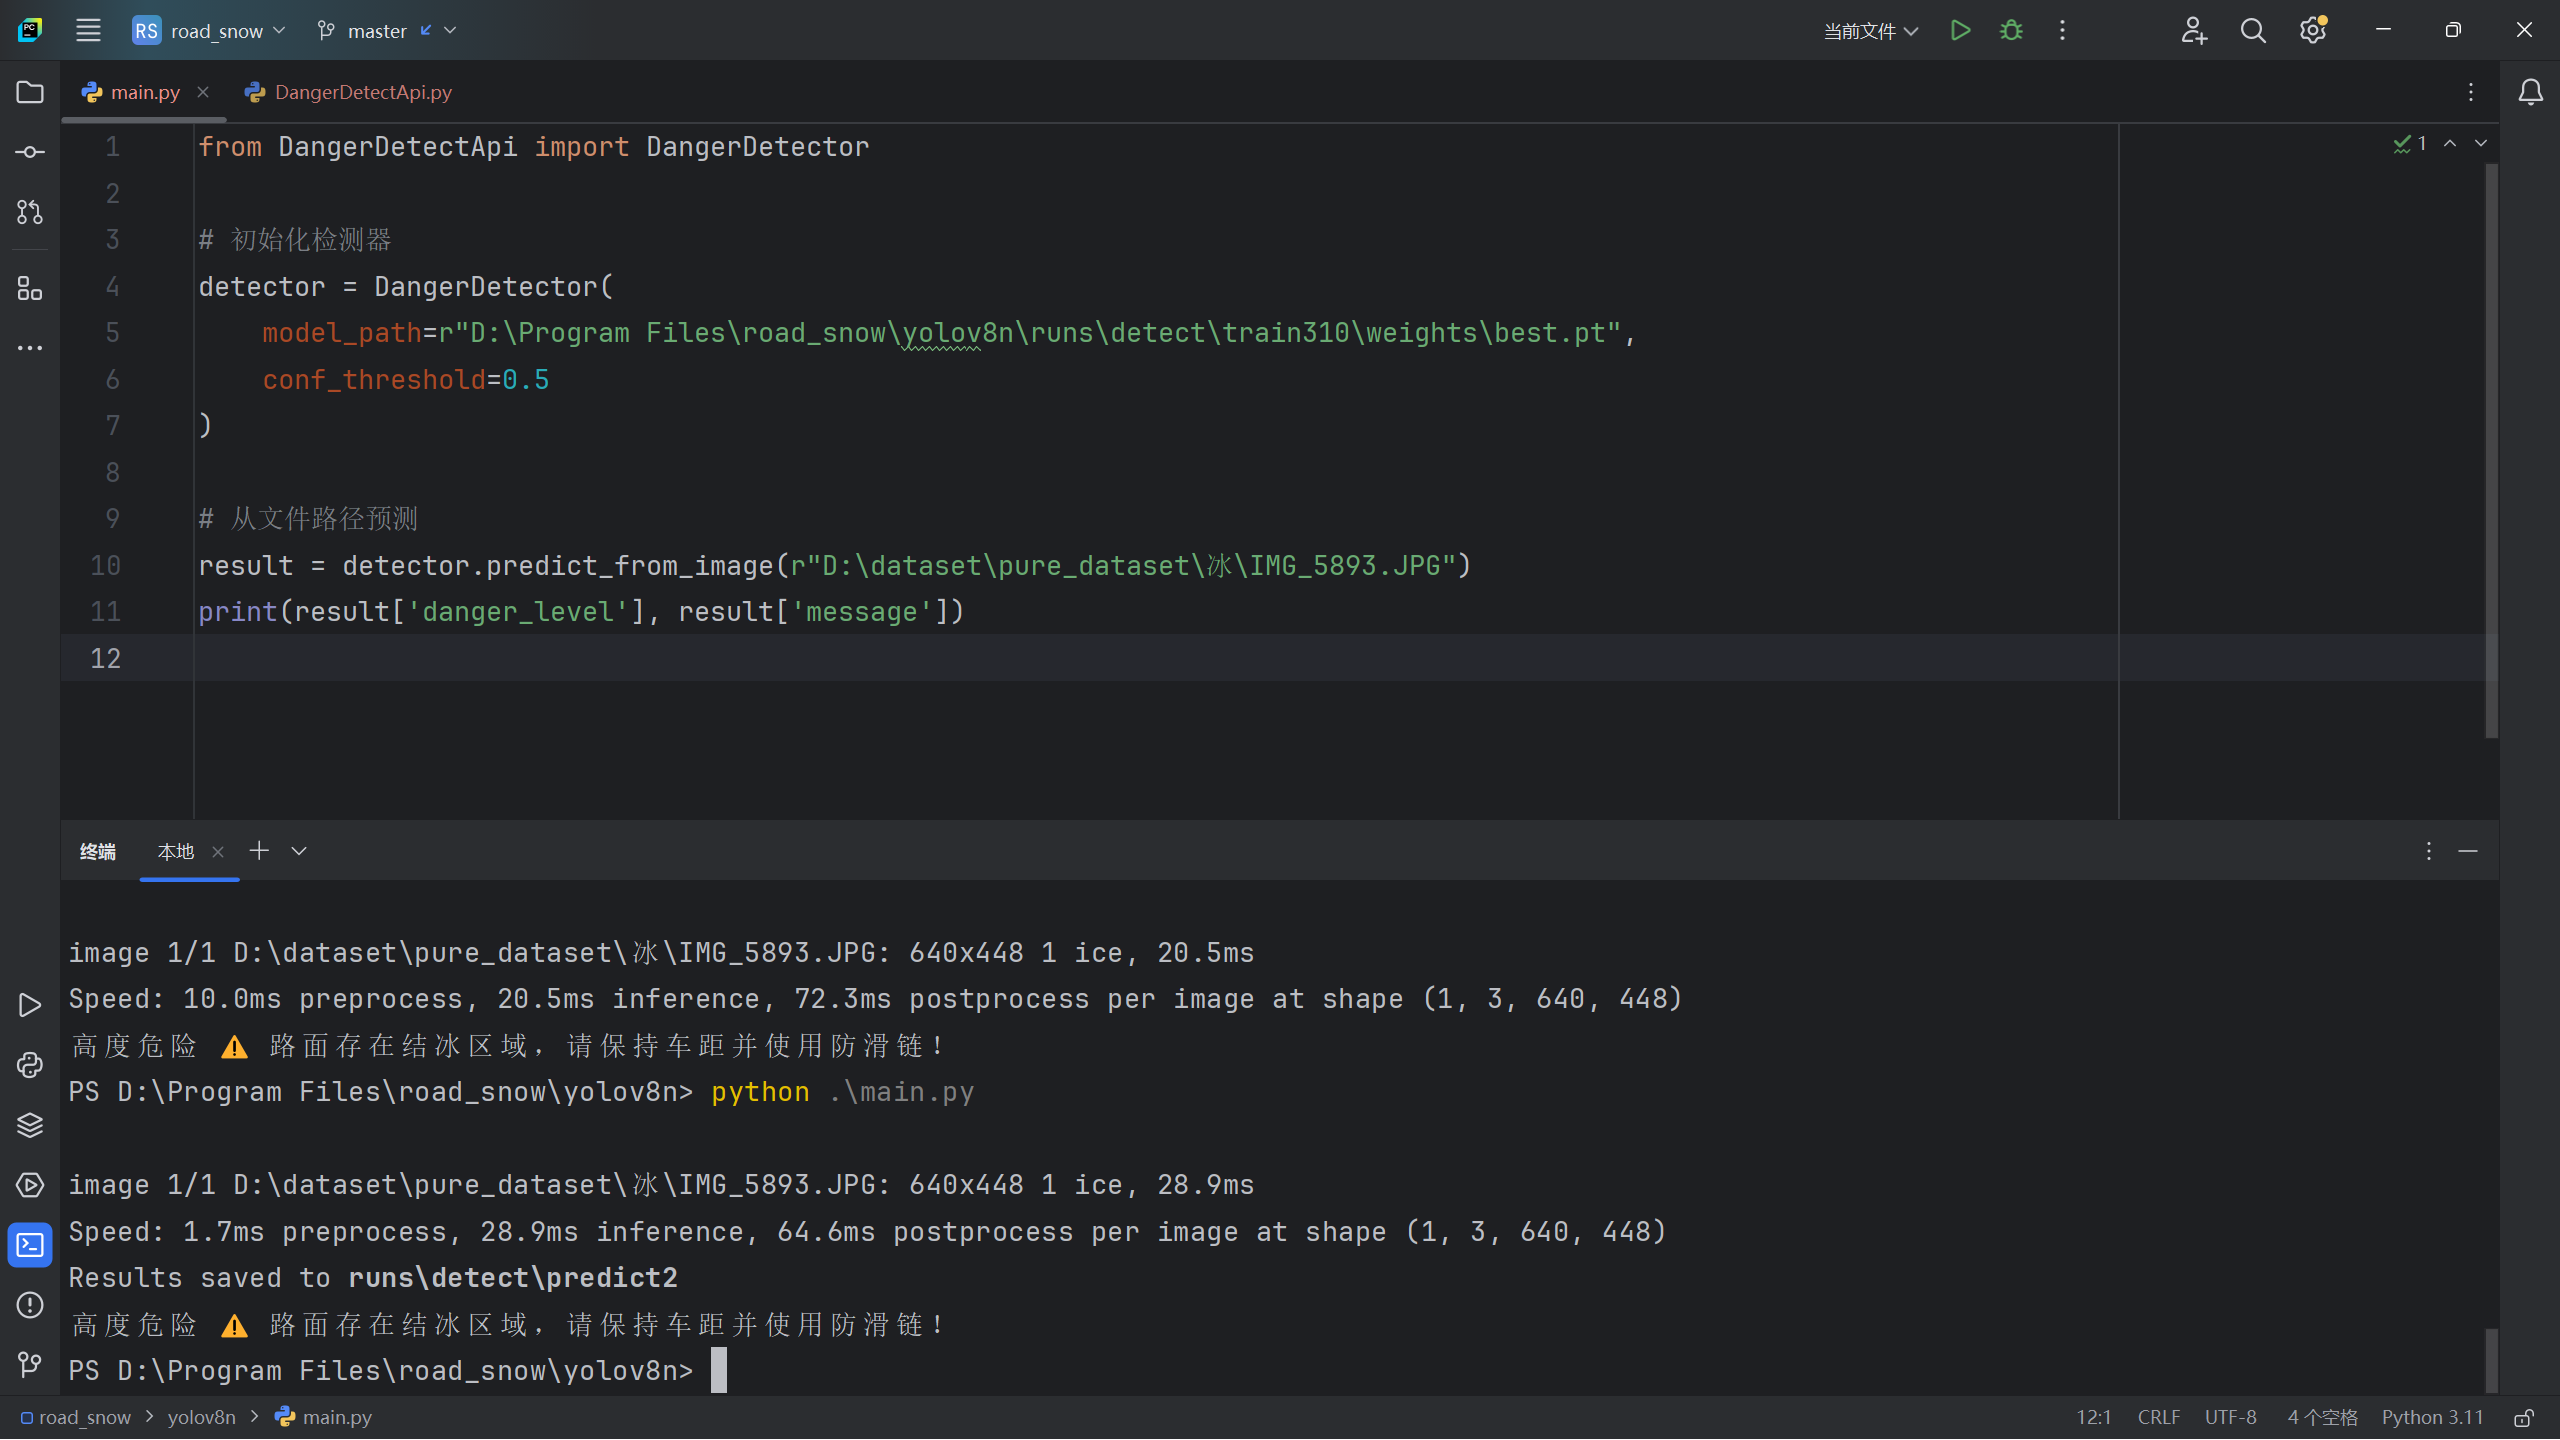Open the Git tool window
Viewport: 2560px width, 1440px height.
30,1364
